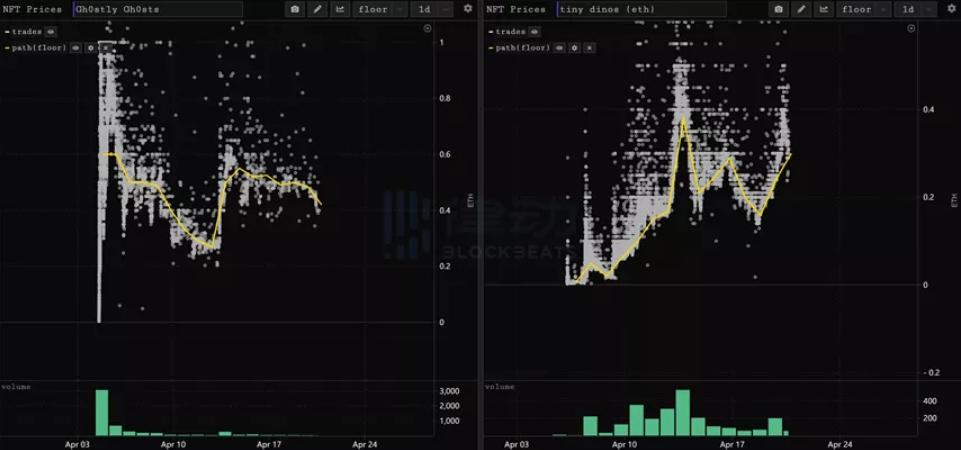Click camera snapshot icon on Gh0stly Gh0sts chart

295,9
